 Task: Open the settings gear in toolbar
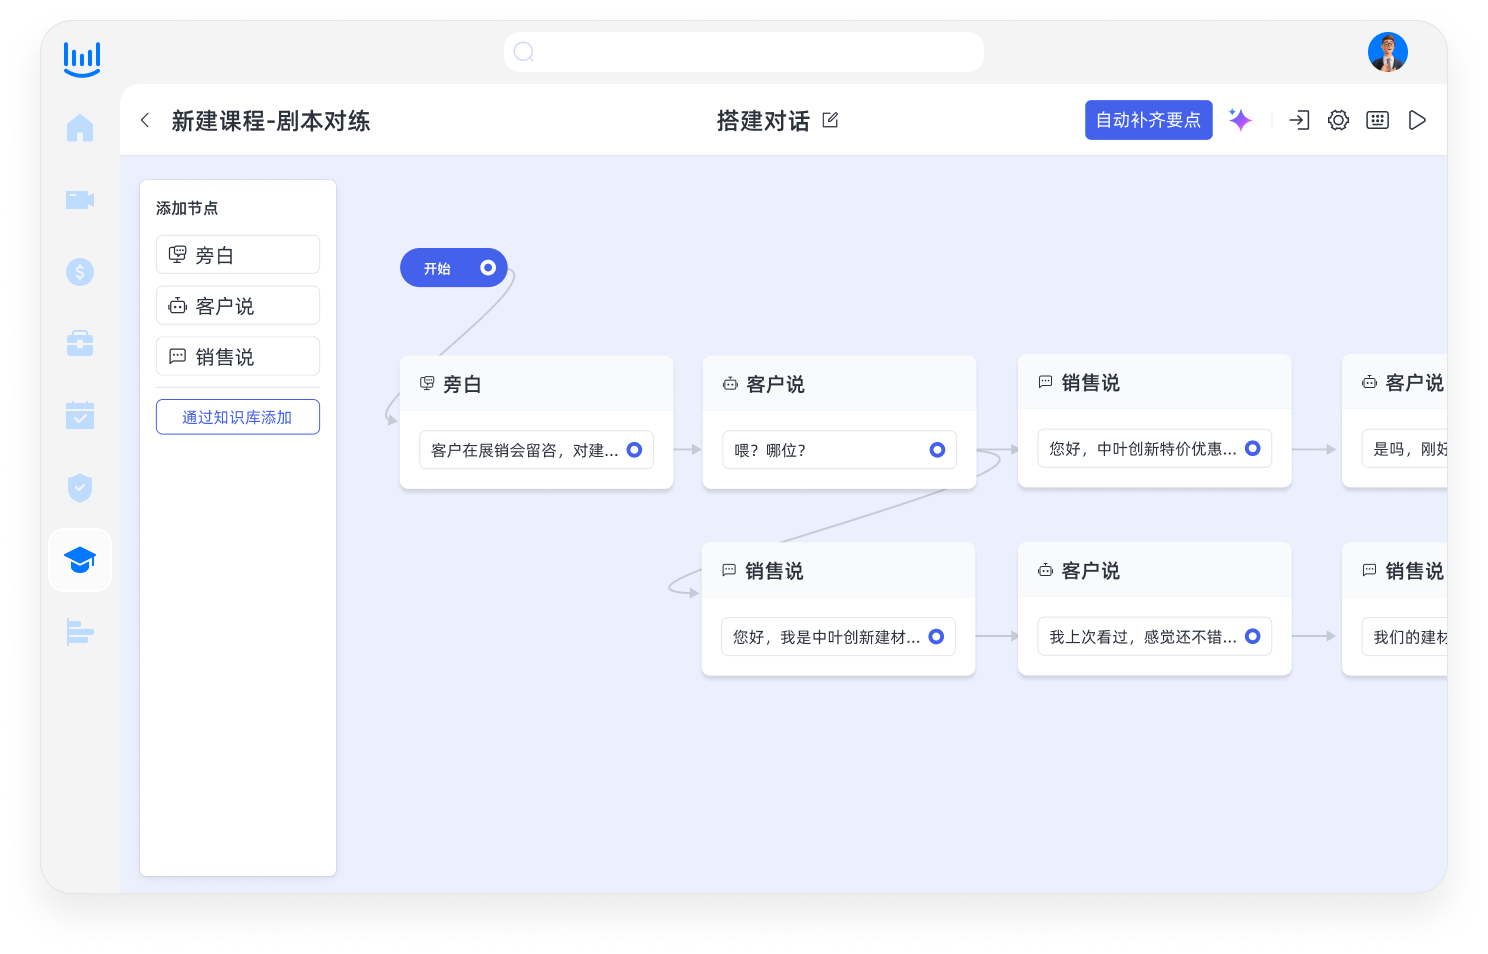tap(1338, 120)
